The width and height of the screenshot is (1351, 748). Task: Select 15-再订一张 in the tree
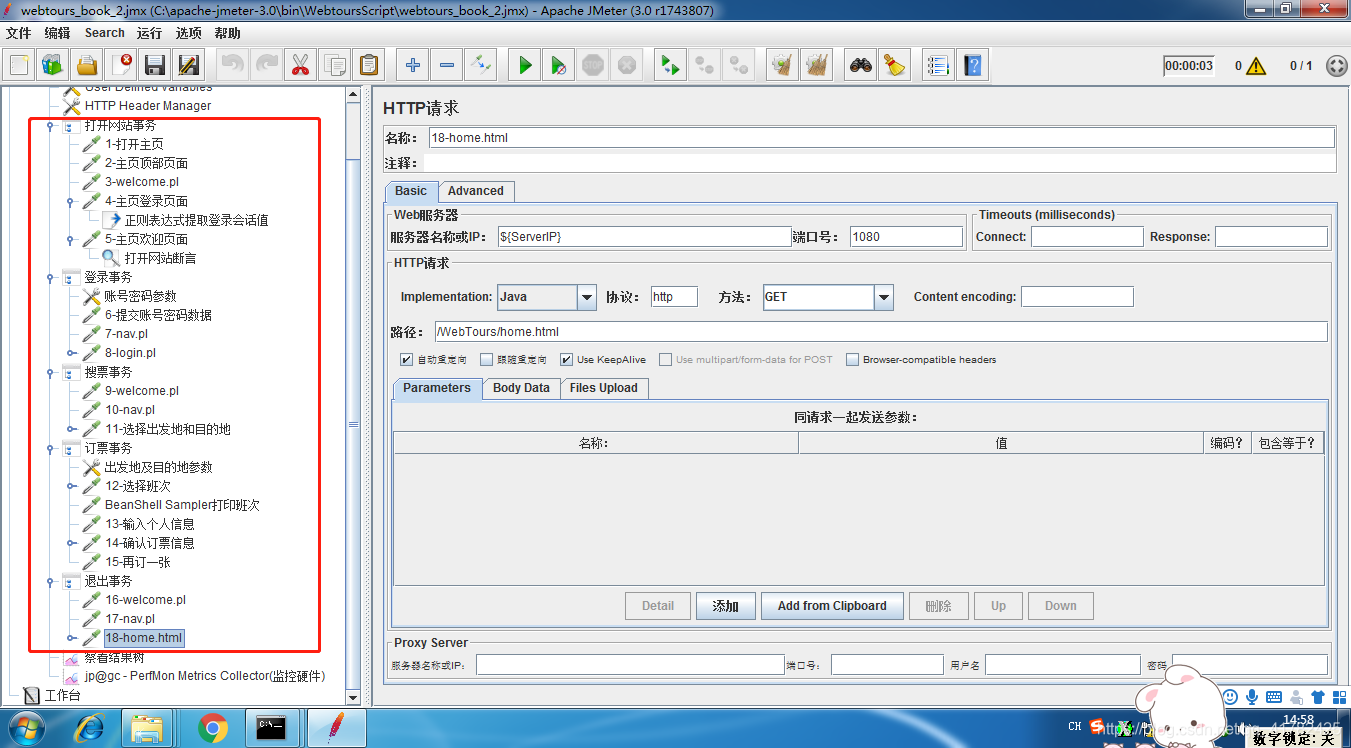coord(138,562)
